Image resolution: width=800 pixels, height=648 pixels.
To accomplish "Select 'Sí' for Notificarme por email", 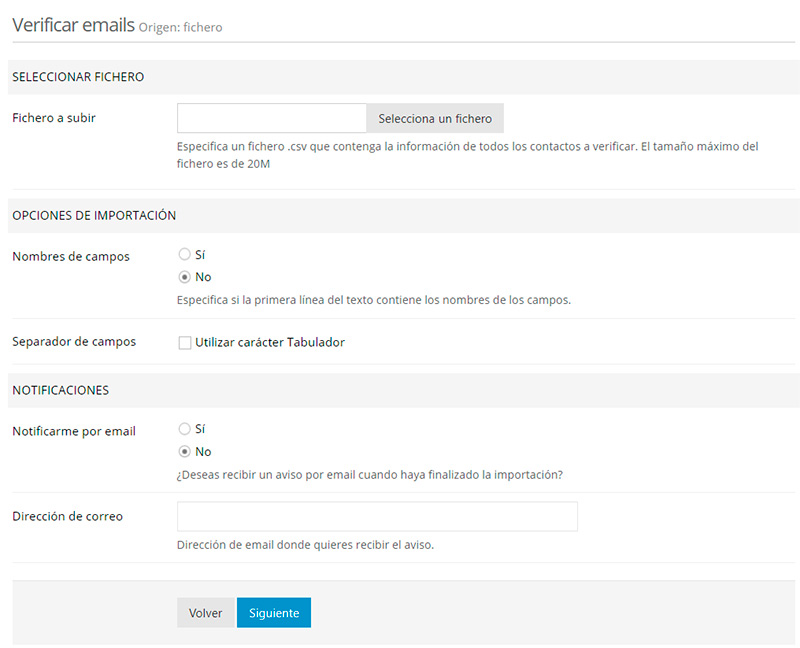I will 184,429.
